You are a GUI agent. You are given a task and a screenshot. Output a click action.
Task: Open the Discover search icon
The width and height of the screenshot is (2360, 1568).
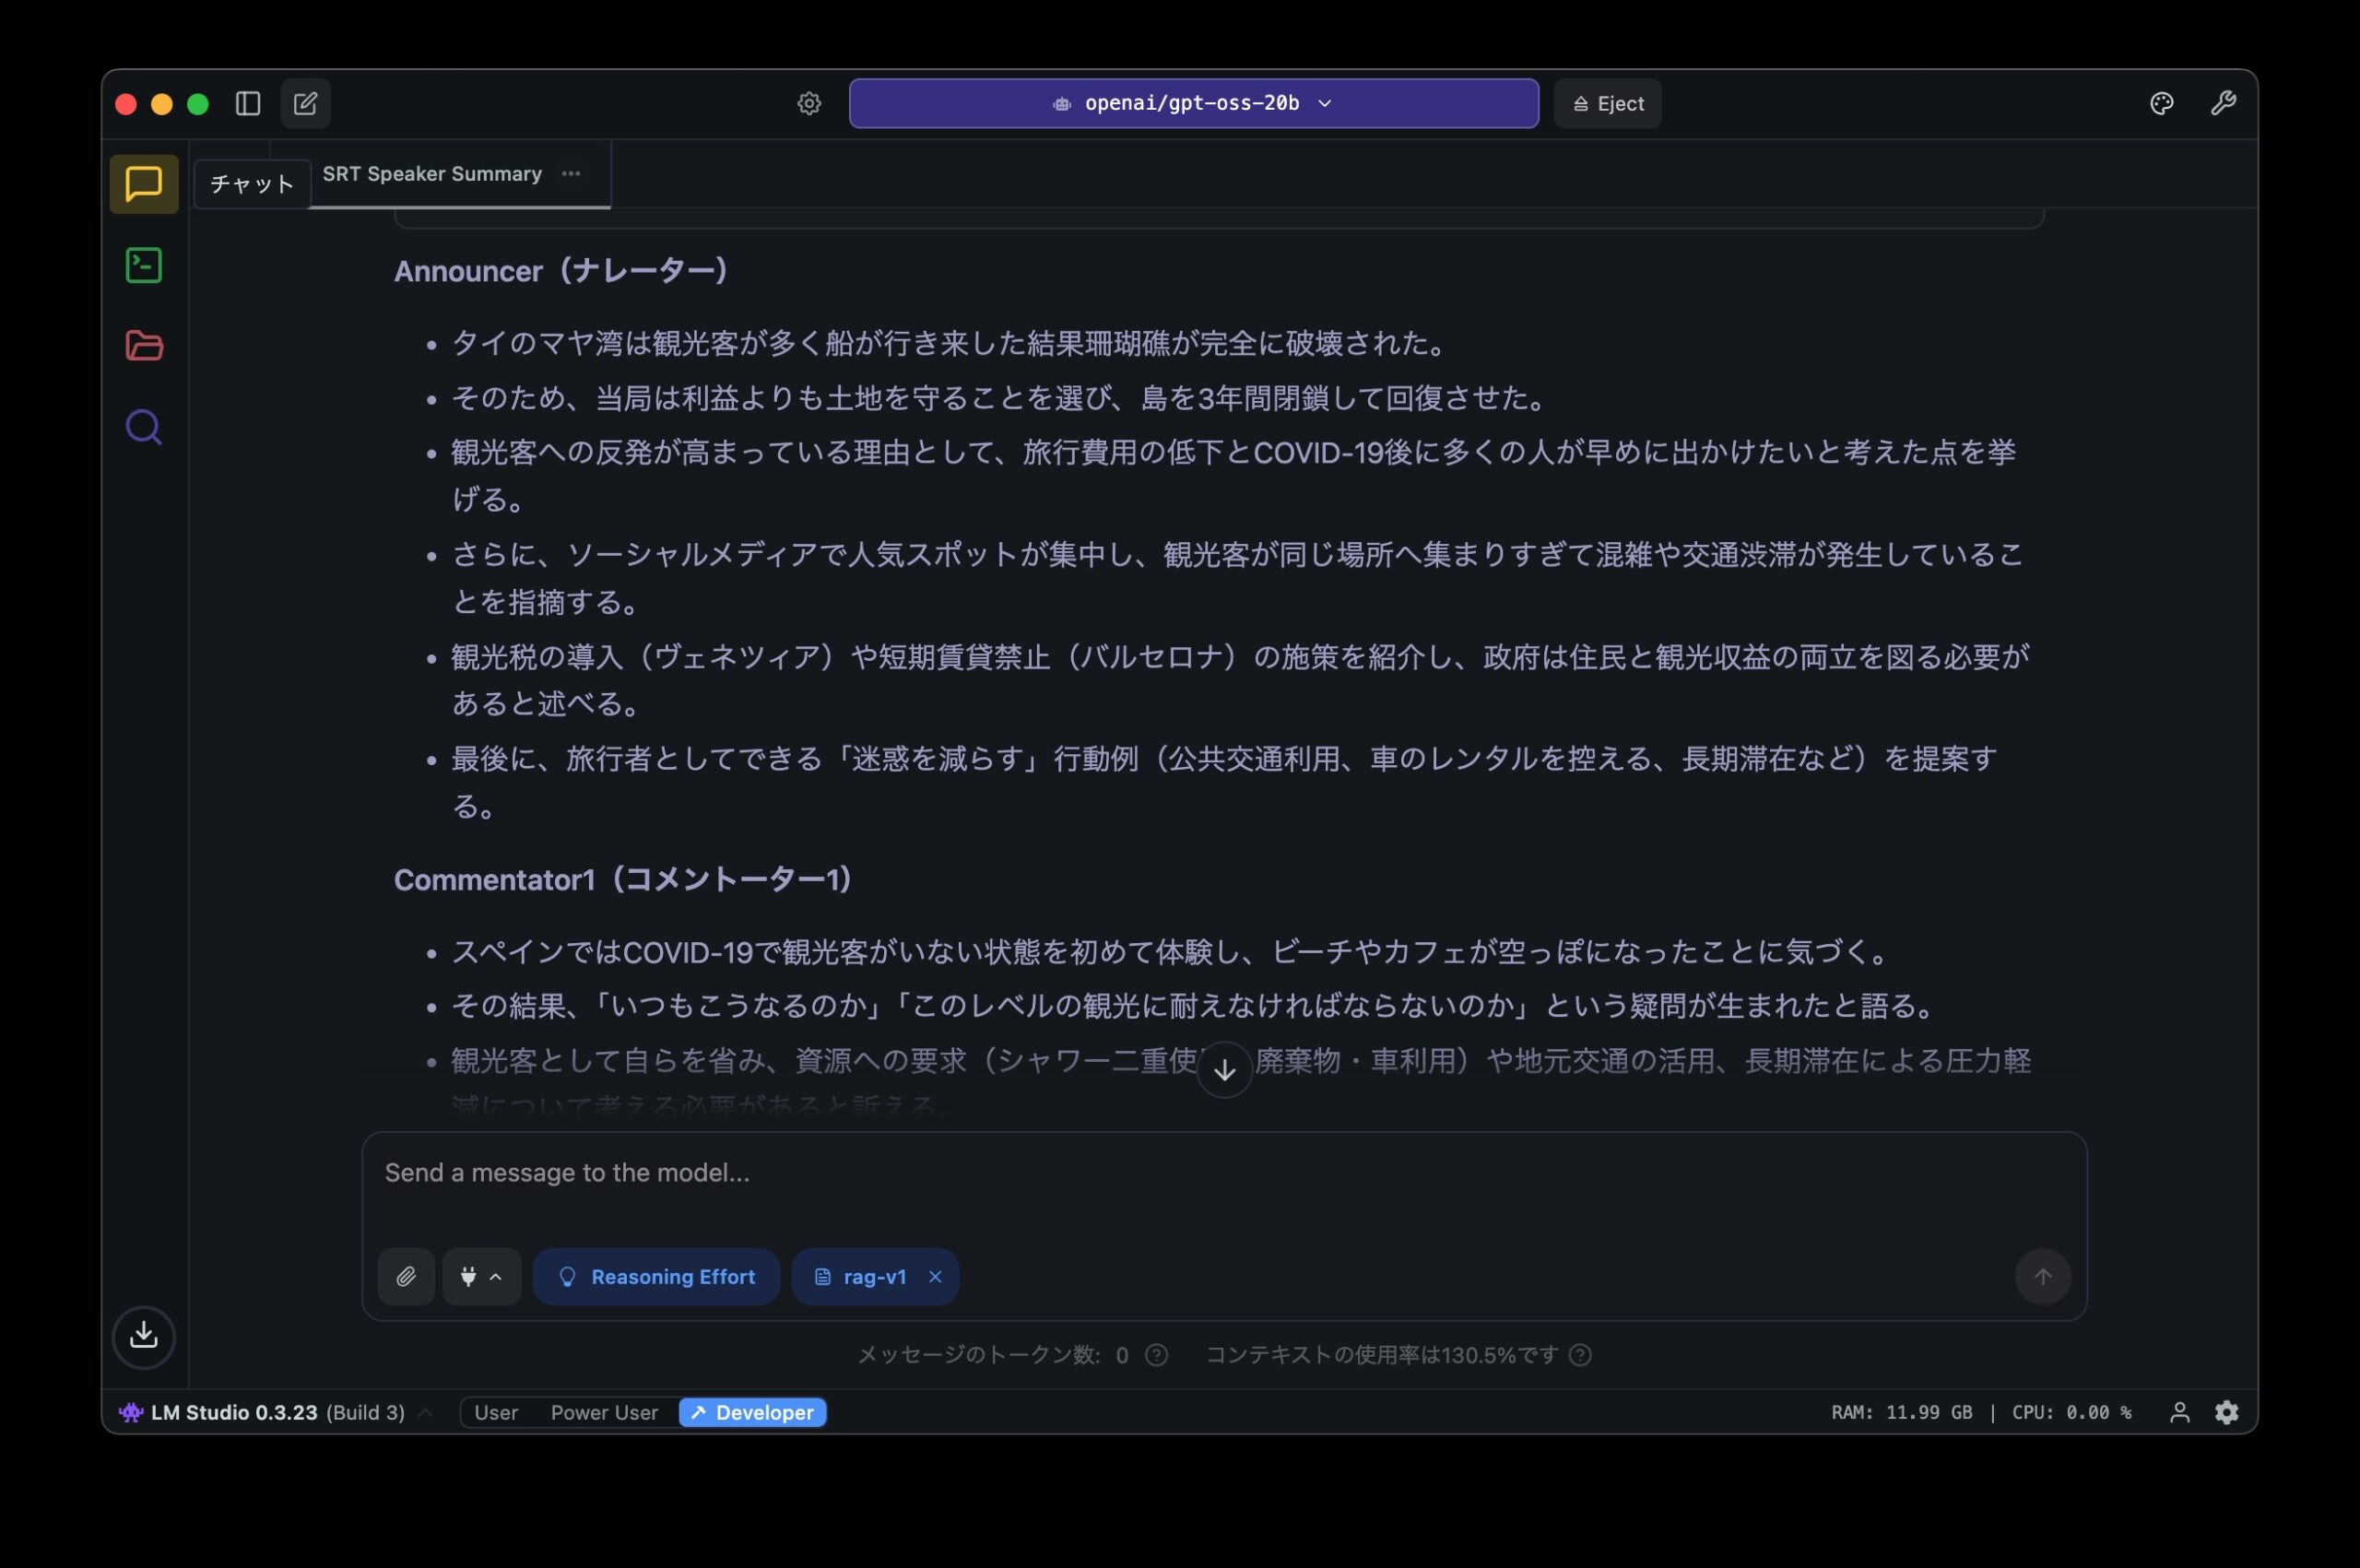144,427
